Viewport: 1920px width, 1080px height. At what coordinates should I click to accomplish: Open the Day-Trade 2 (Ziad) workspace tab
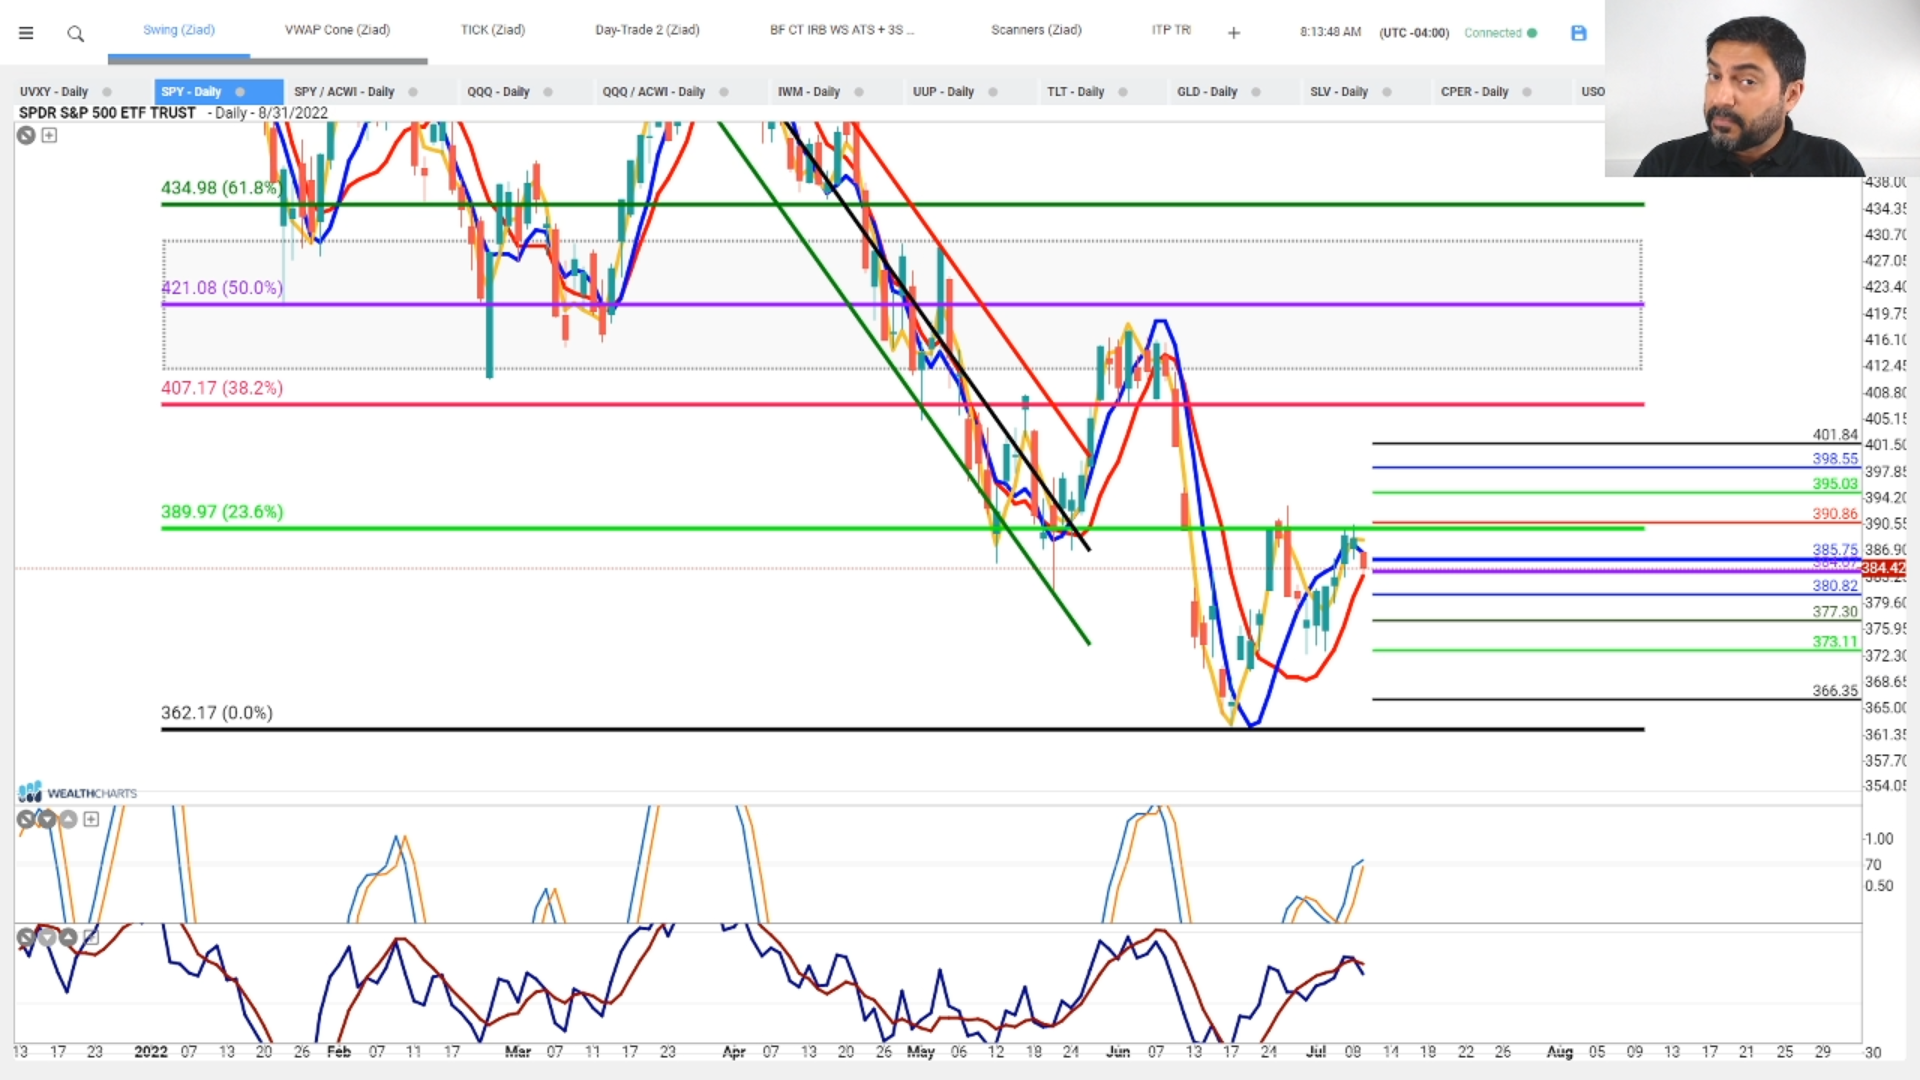click(647, 30)
